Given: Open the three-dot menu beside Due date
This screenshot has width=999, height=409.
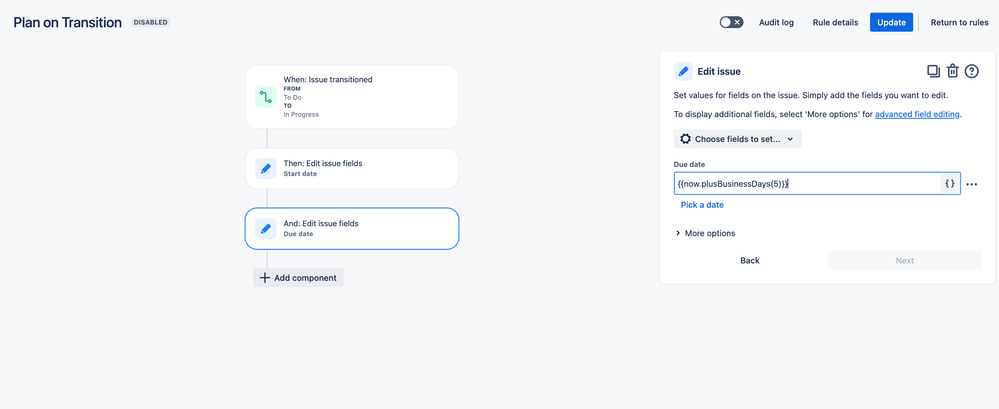Looking at the screenshot, I should (x=971, y=185).
